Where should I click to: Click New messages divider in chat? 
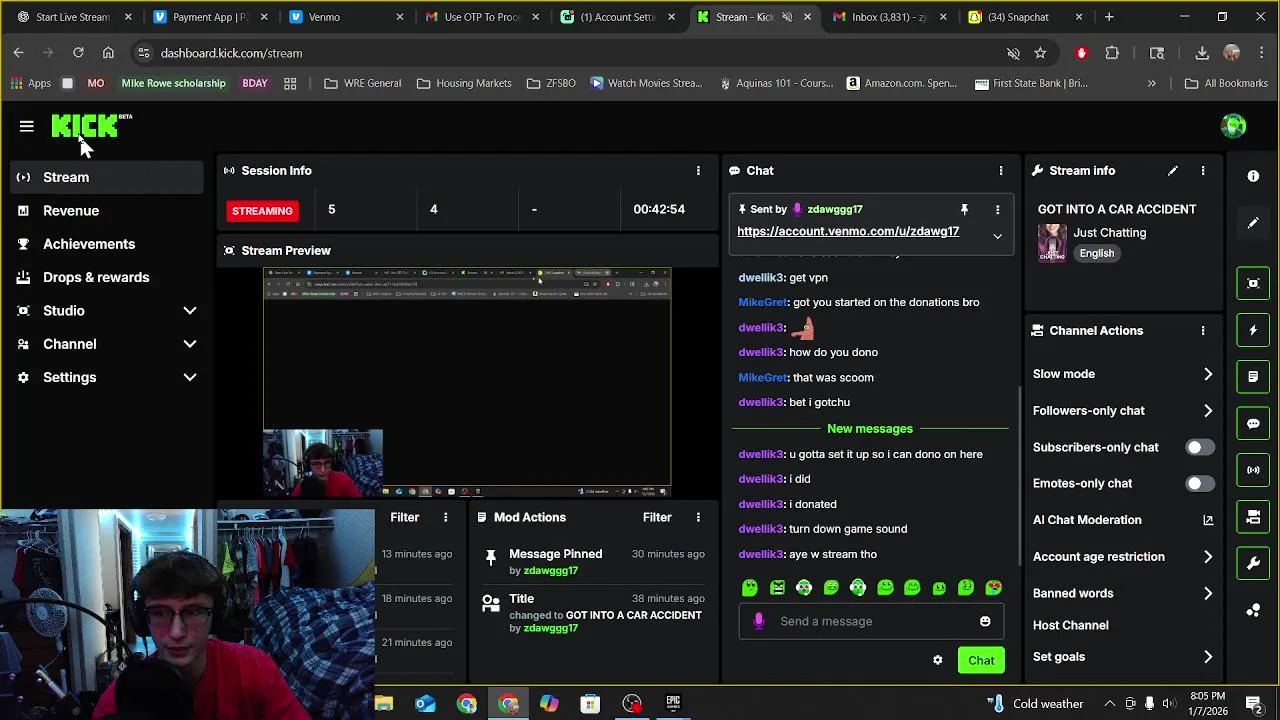pos(870,429)
